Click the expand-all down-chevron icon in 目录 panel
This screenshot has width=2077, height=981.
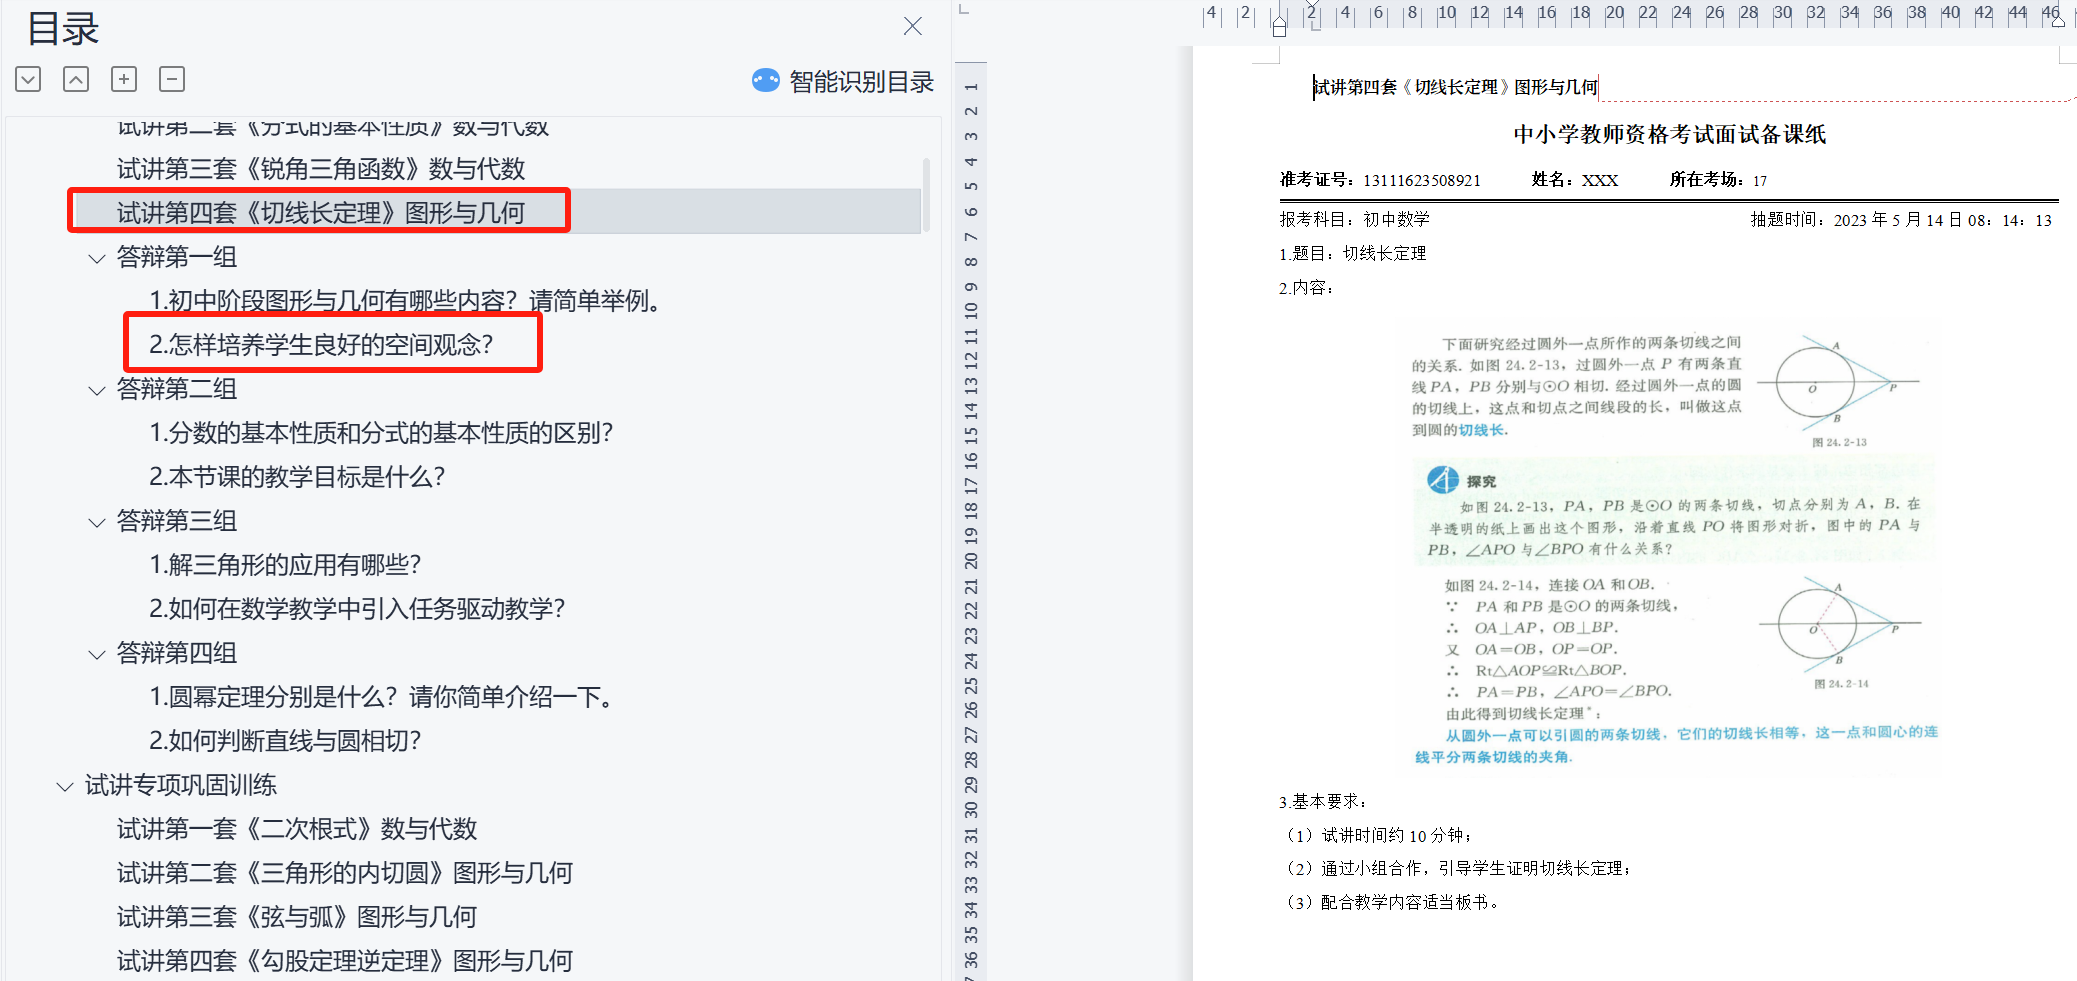(x=28, y=79)
